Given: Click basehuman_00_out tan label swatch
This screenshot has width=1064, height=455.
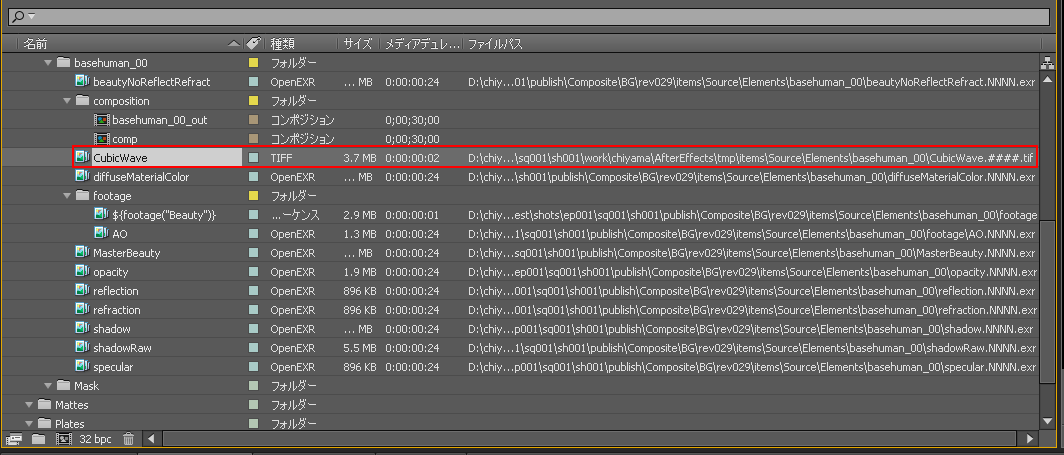Looking at the screenshot, I should tap(253, 119).
